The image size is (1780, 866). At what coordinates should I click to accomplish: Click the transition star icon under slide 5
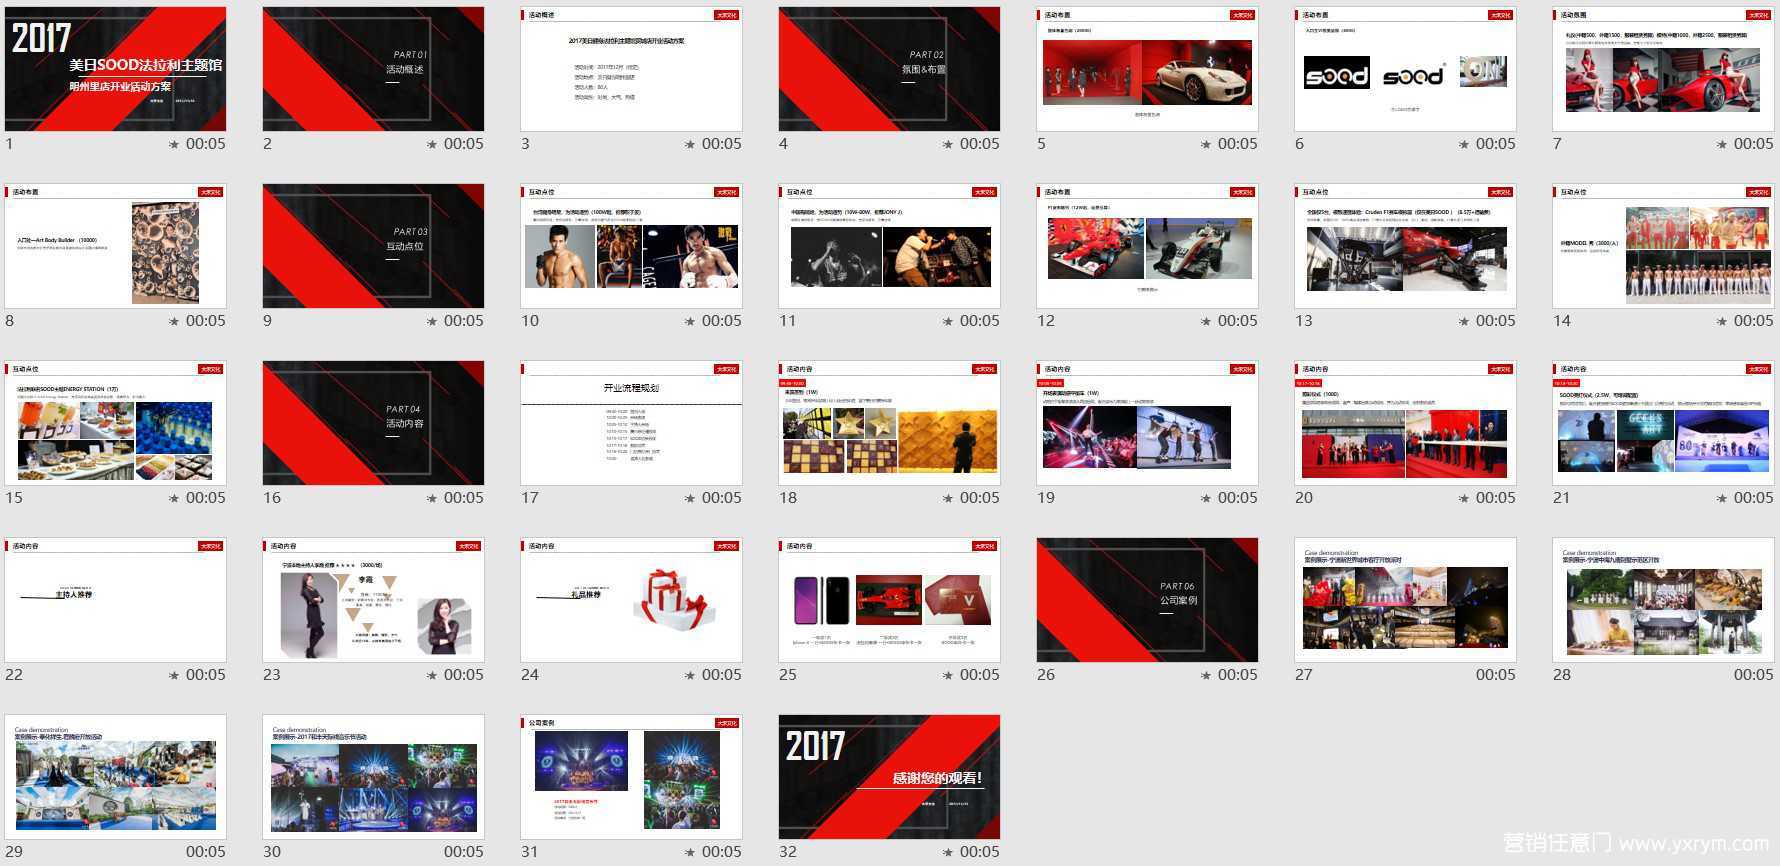(1206, 144)
